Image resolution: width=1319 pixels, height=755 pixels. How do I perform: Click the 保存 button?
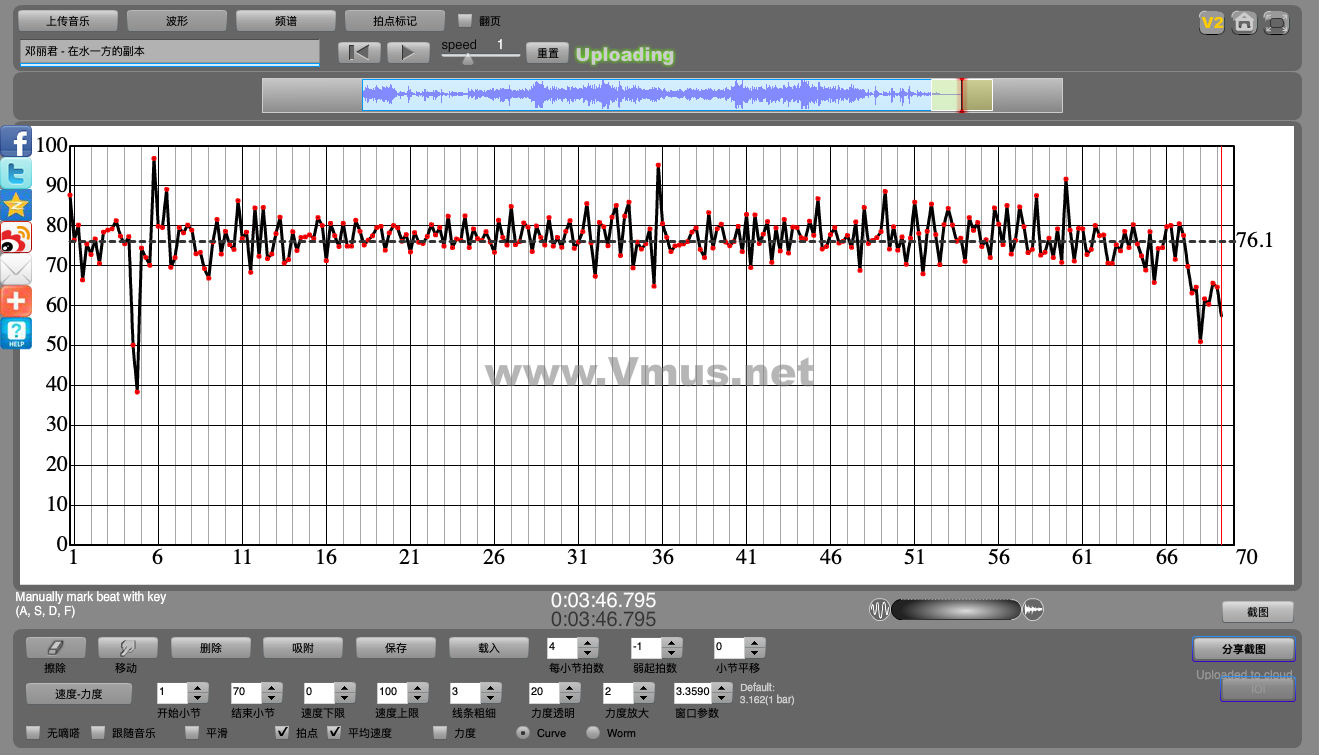[x=396, y=648]
